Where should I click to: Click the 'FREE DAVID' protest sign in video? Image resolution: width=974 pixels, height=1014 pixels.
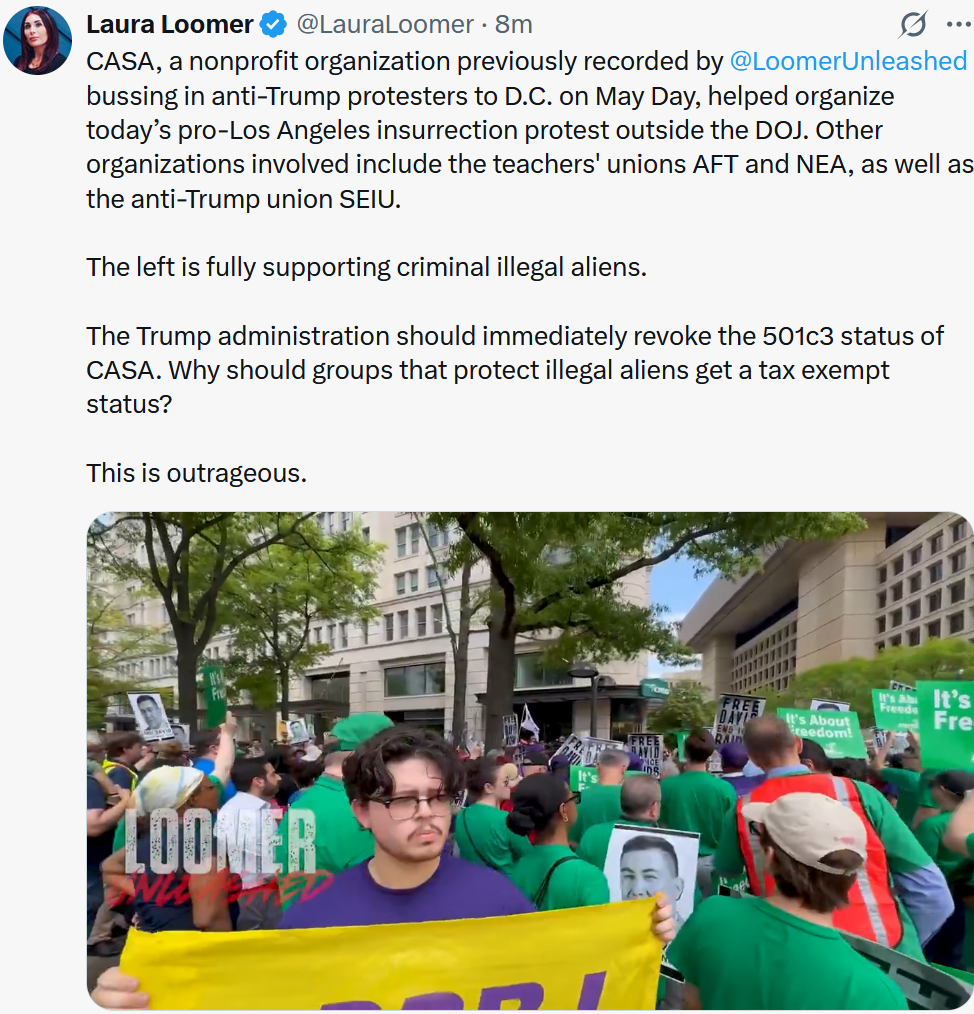pyautogui.click(x=739, y=719)
